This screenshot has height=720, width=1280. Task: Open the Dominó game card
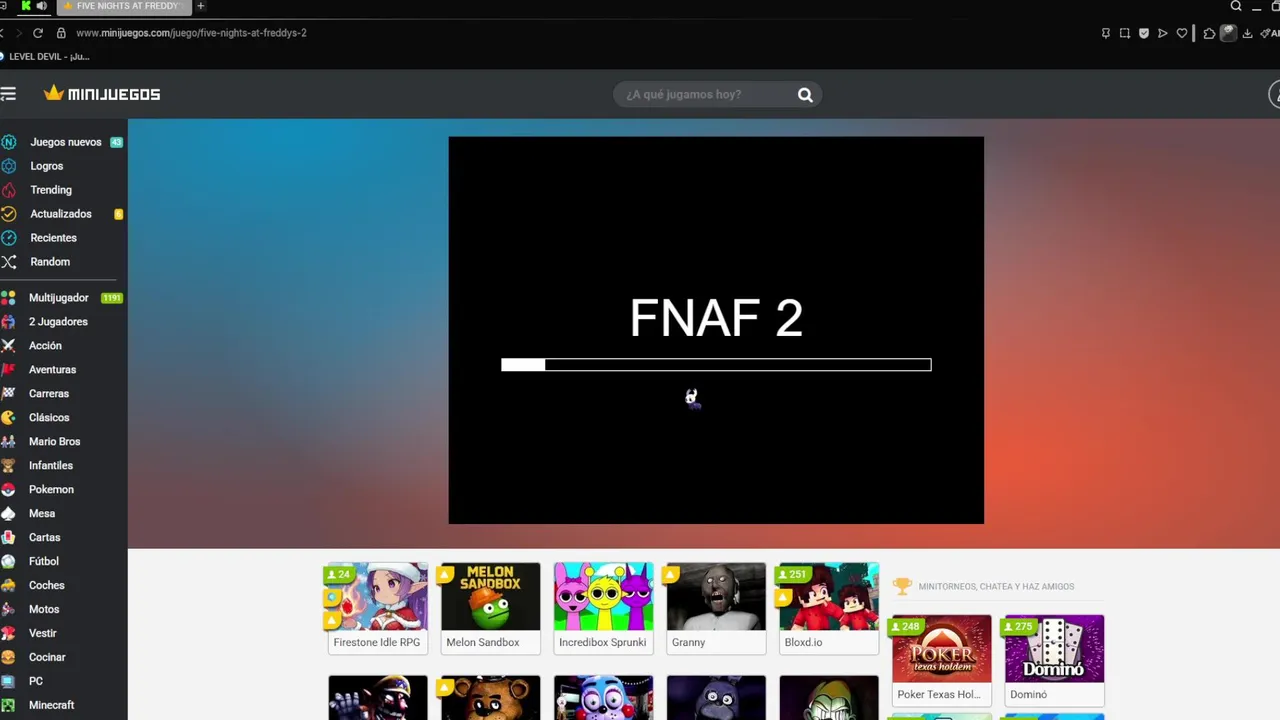[1054, 660]
